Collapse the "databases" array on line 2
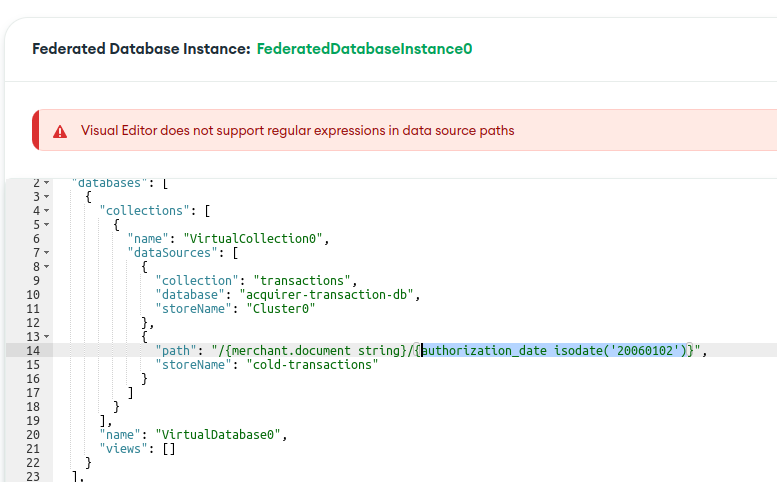The width and height of the screenshot is (777, 482). pos(46,183)
